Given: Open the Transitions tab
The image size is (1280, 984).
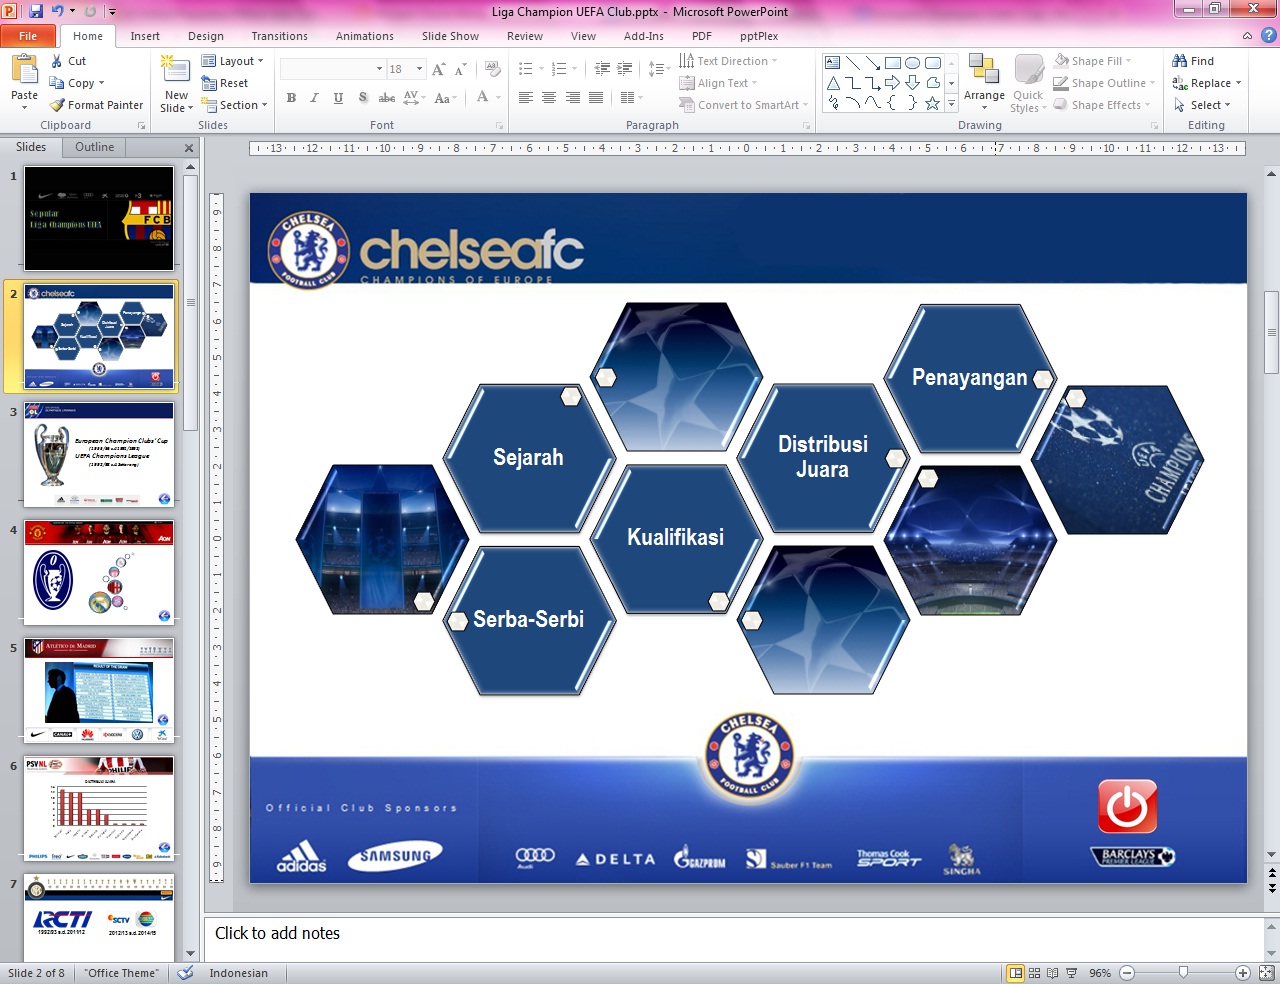Looking at the screenshot, I should pyautogui.click(x=280, y=36).
